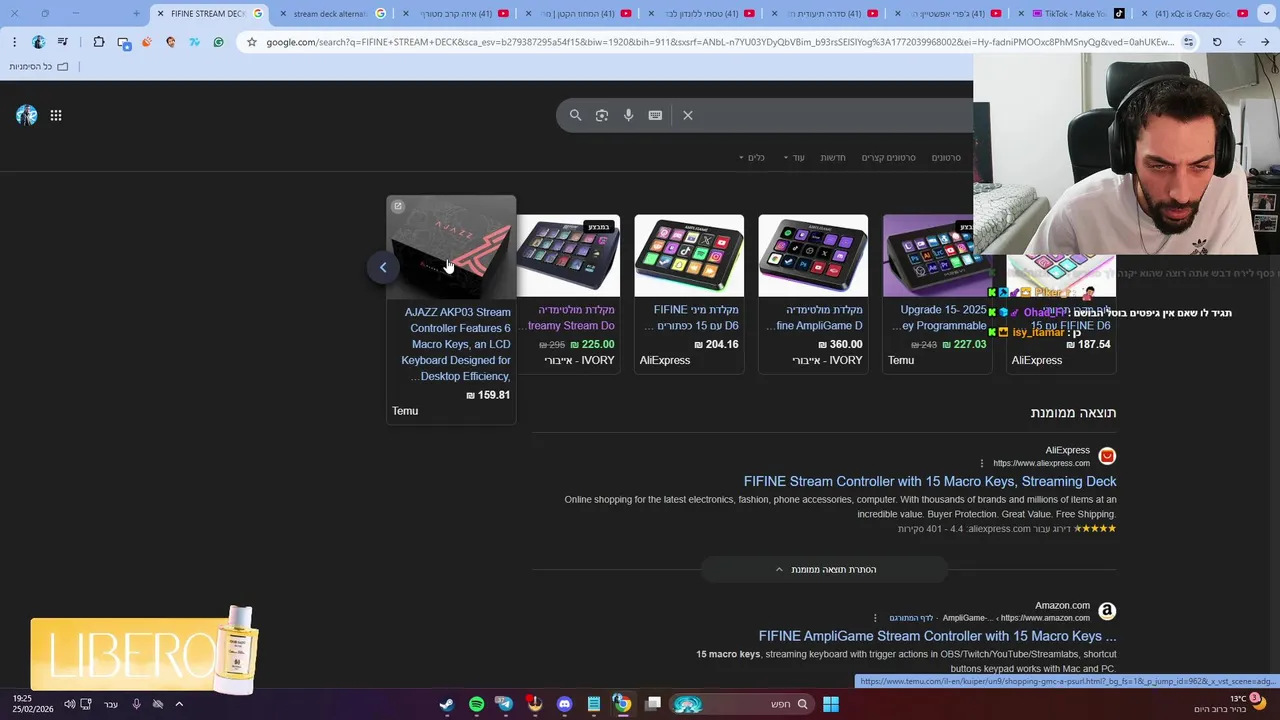1280x720 pixels.
Task: Open site settings icon in address bar
Action: (x=1188, y=42)
